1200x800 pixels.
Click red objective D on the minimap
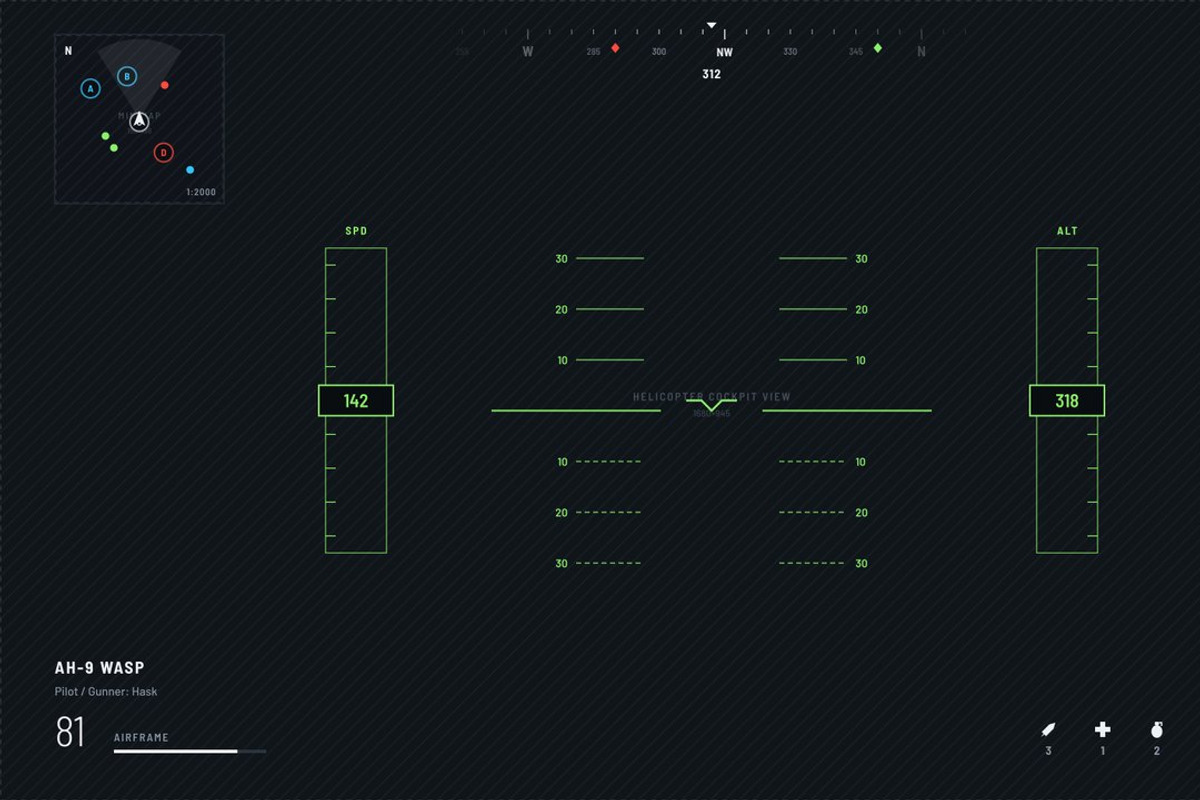[164, 153]
